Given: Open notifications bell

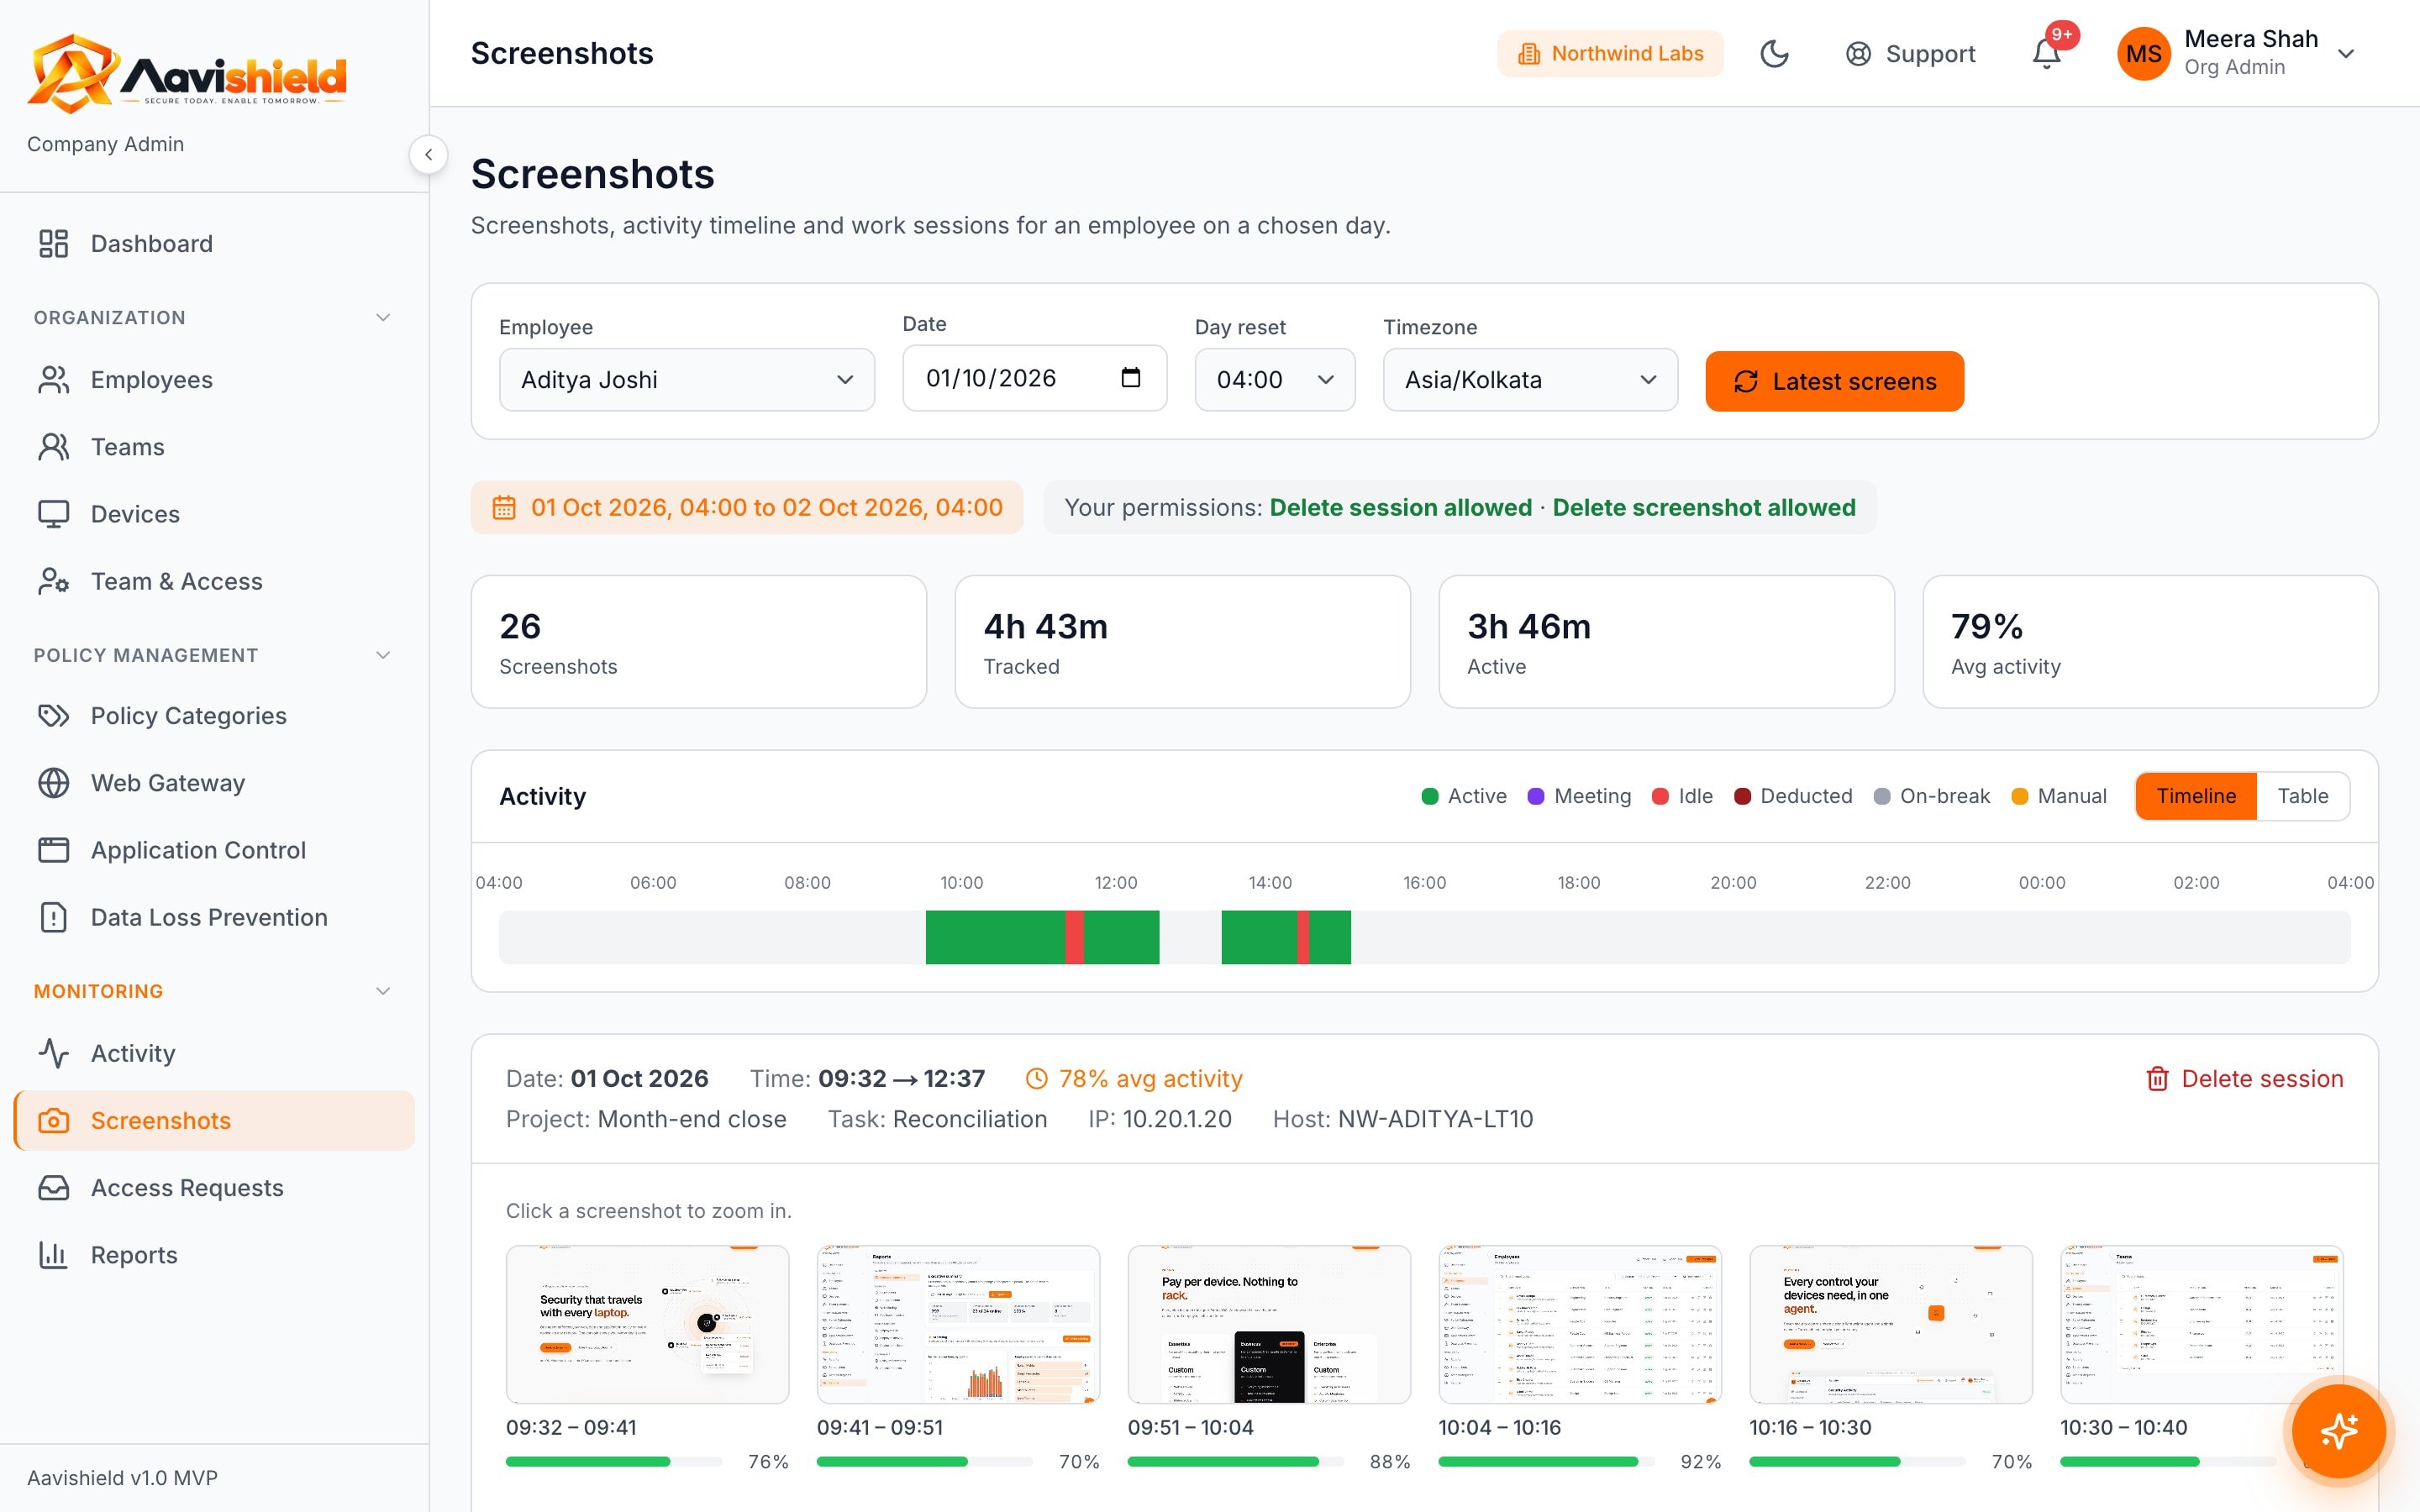Looking at the screenshot, I should (x=2046, y=54).
